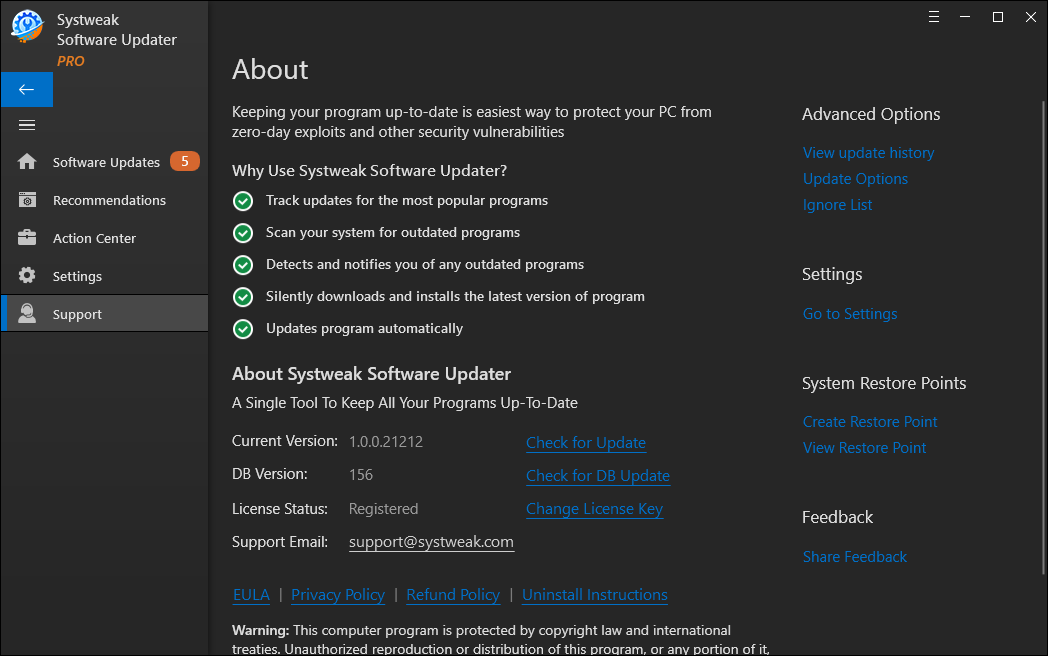Click the blue back arrow button
This screenshot has height=656, width=1048.
pos(27,89)
